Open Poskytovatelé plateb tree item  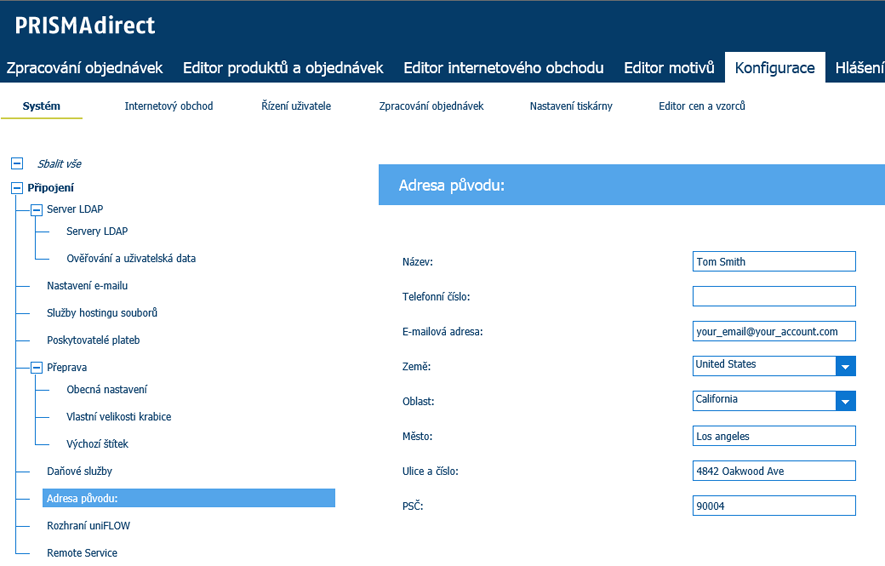(x=93, y=340)
